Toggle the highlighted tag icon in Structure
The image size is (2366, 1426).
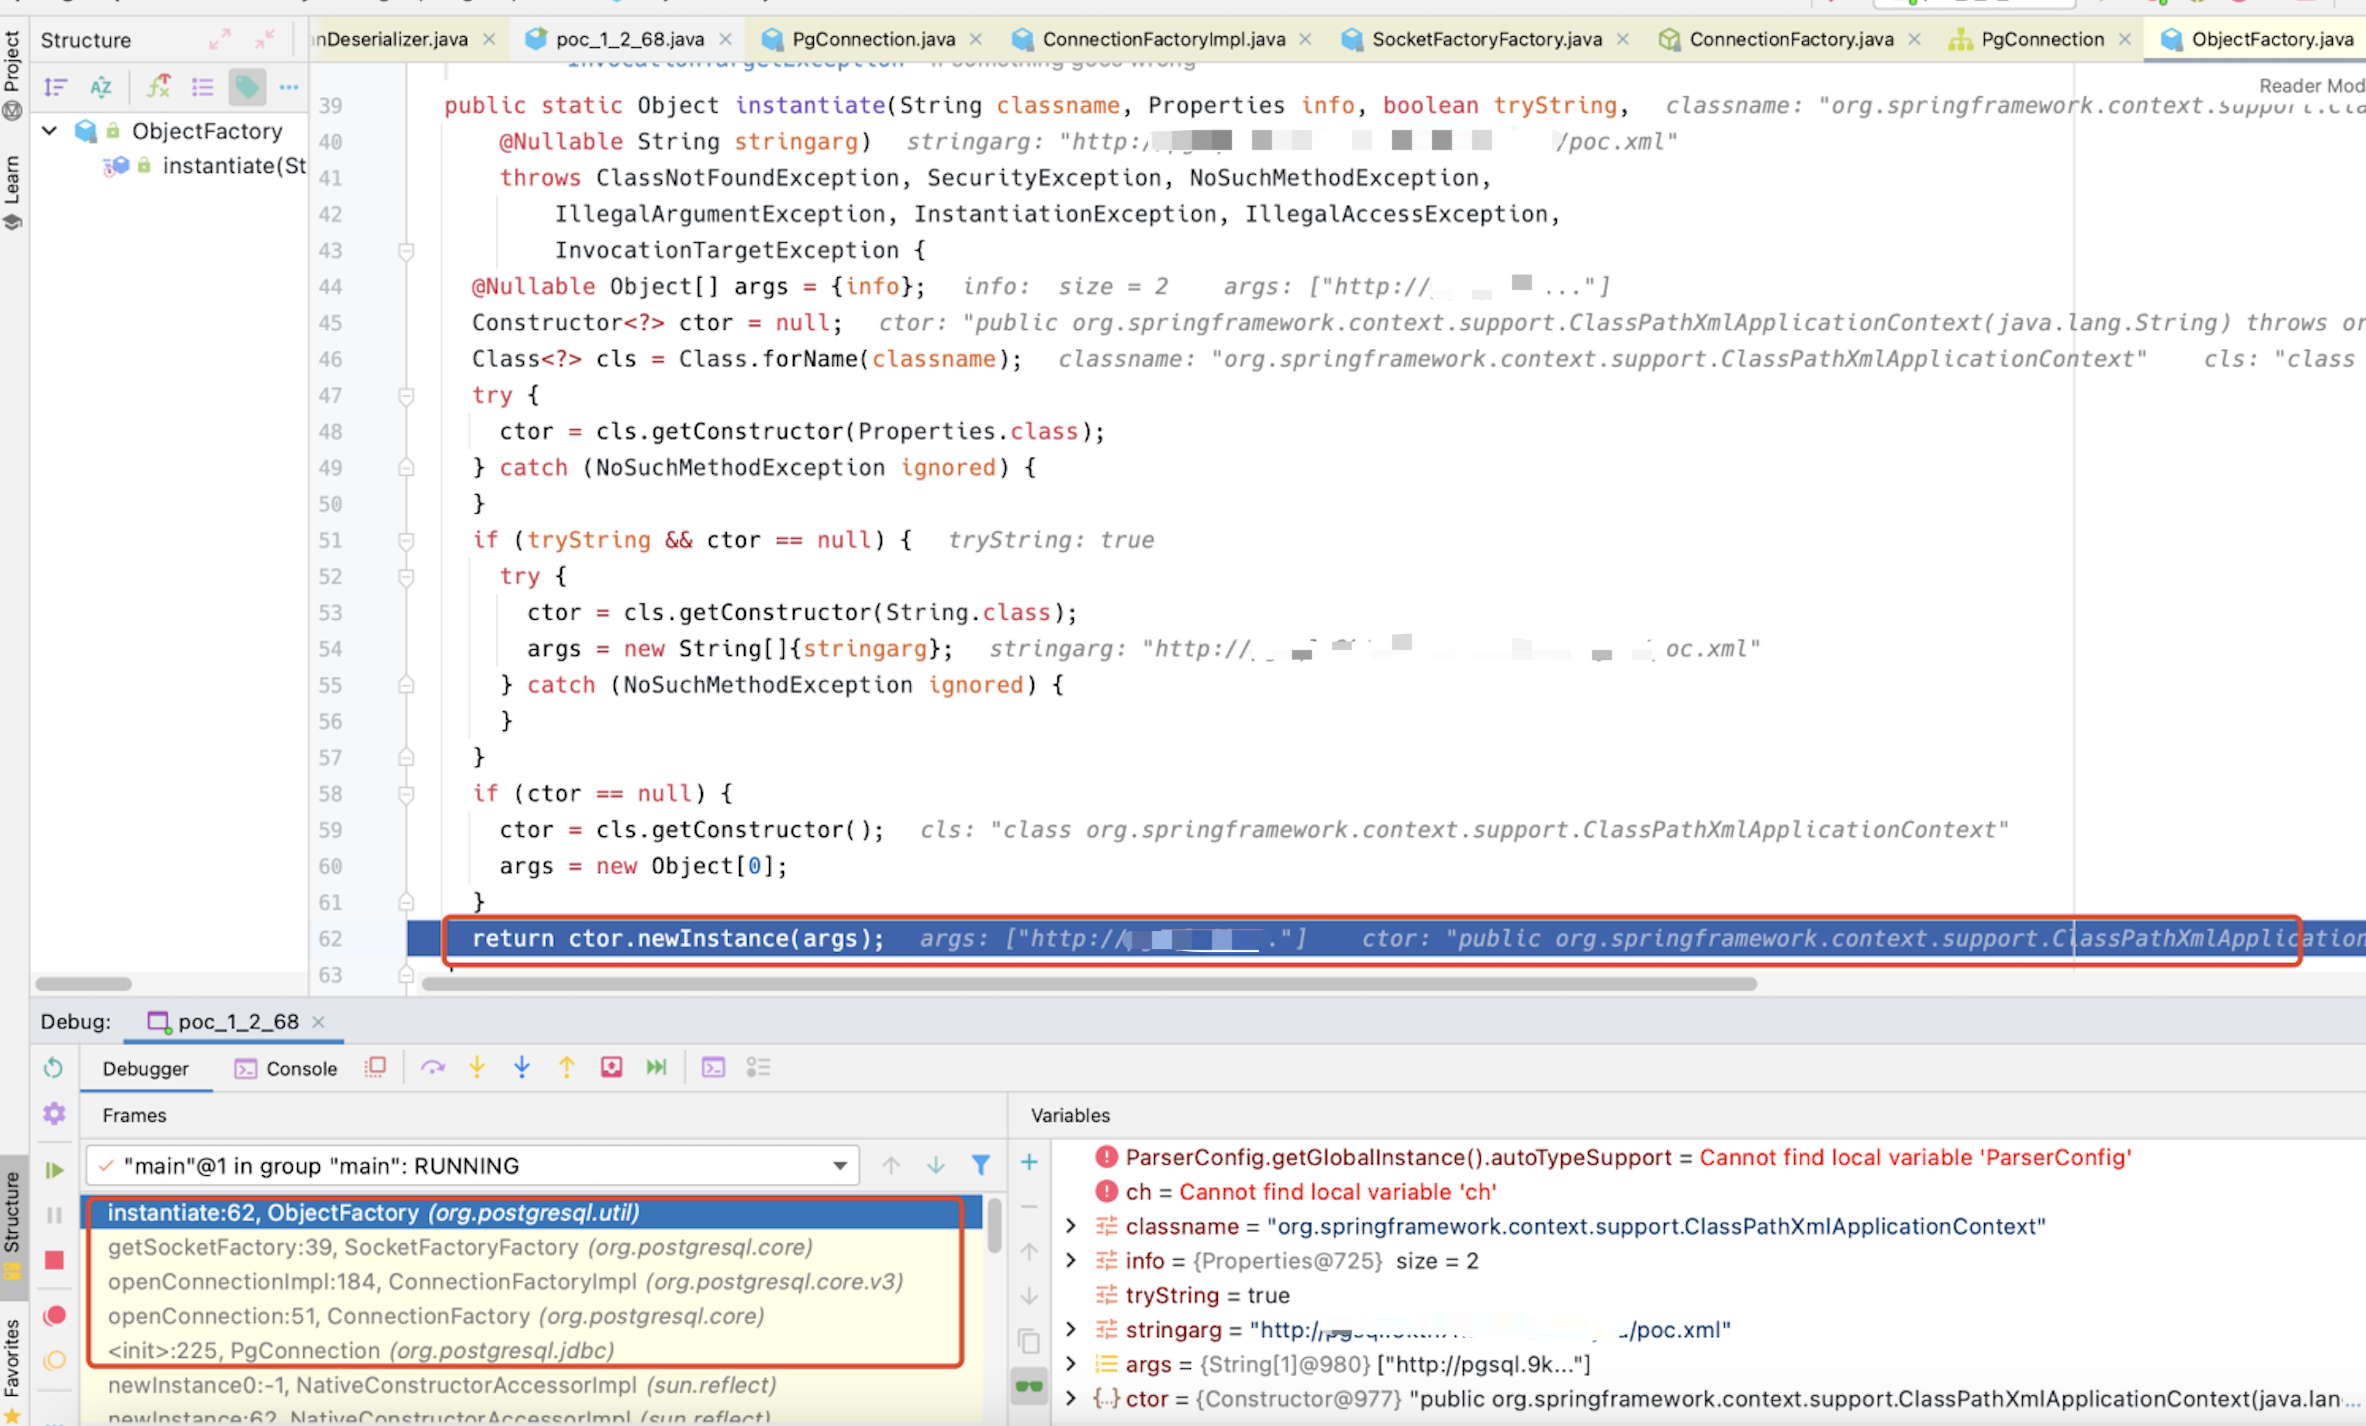(246, 87)
